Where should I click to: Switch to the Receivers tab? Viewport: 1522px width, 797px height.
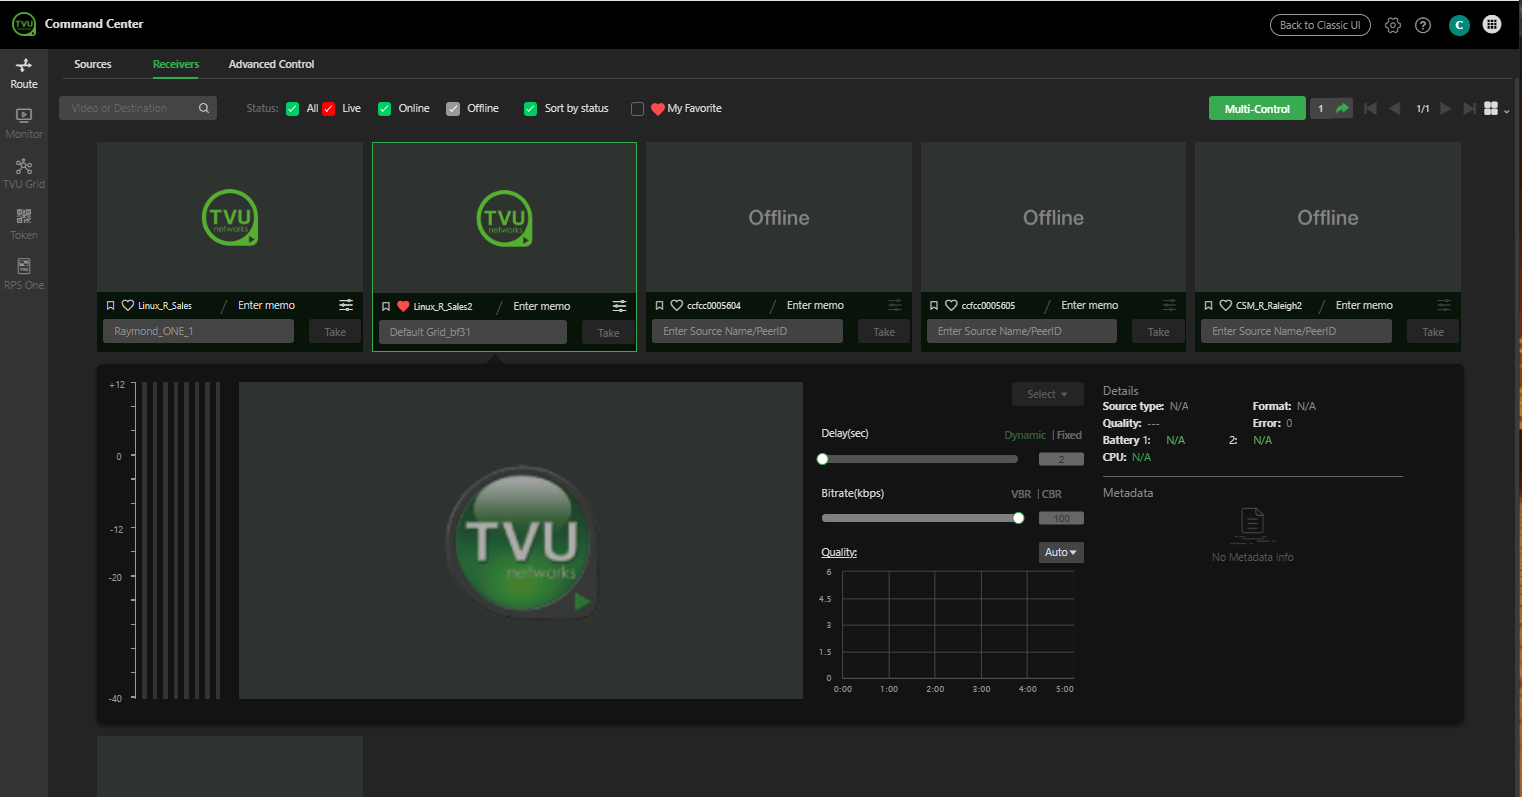click(176, 64)
